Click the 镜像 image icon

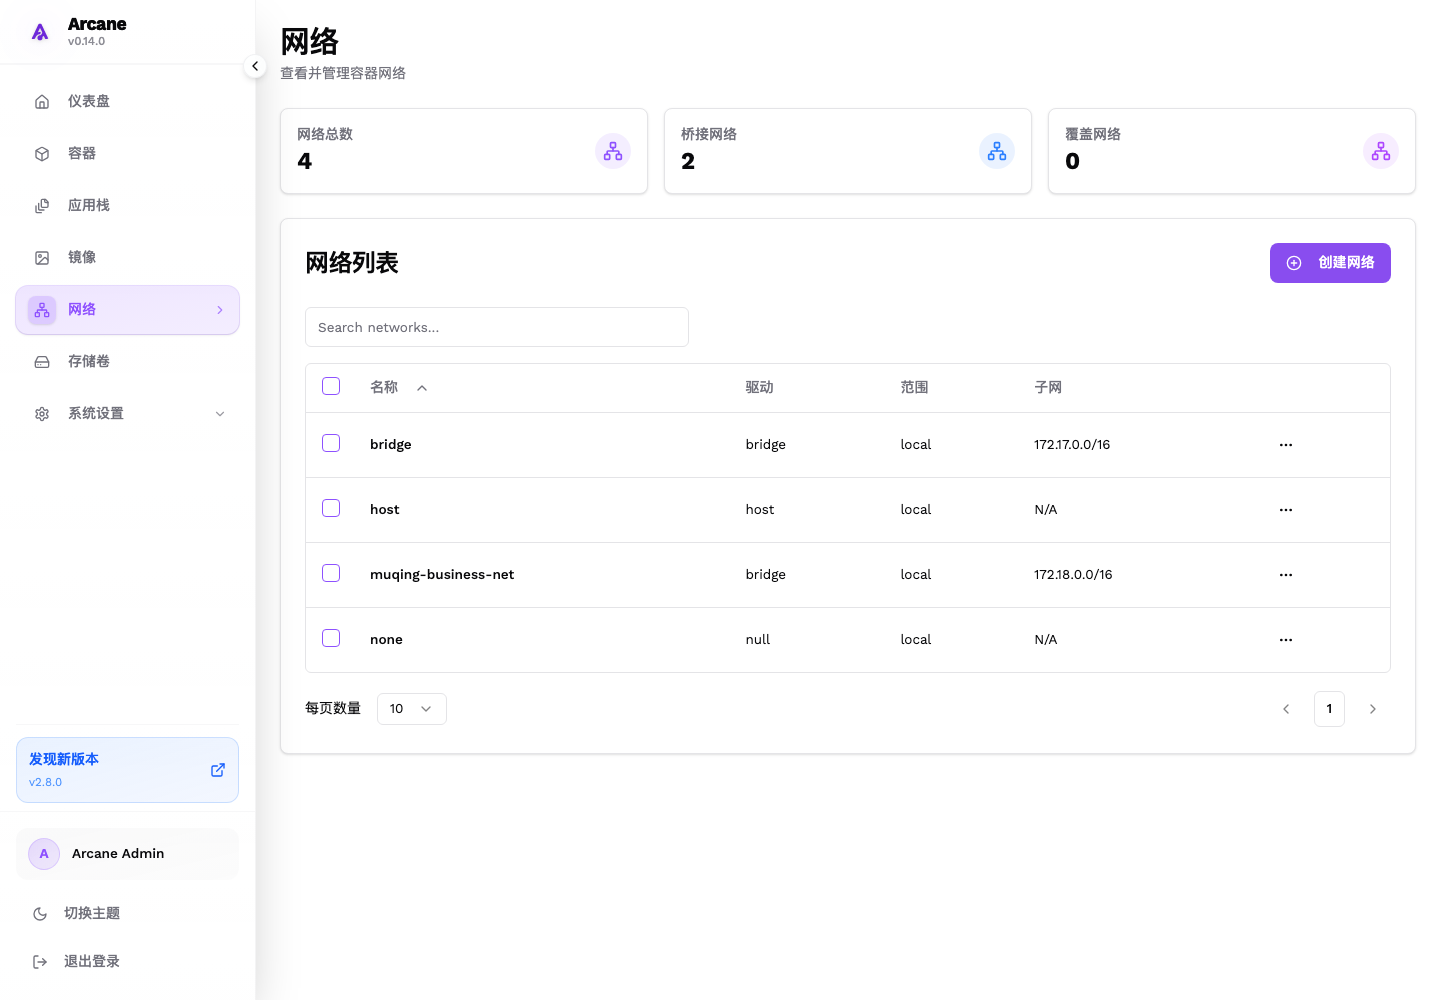42,258
